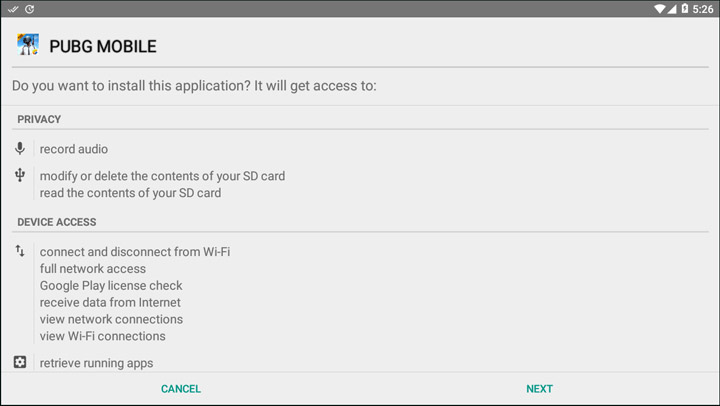This screenshot has width=720, height=406.
Task: Click the checkmark notification icon
Action: [13, 9]
